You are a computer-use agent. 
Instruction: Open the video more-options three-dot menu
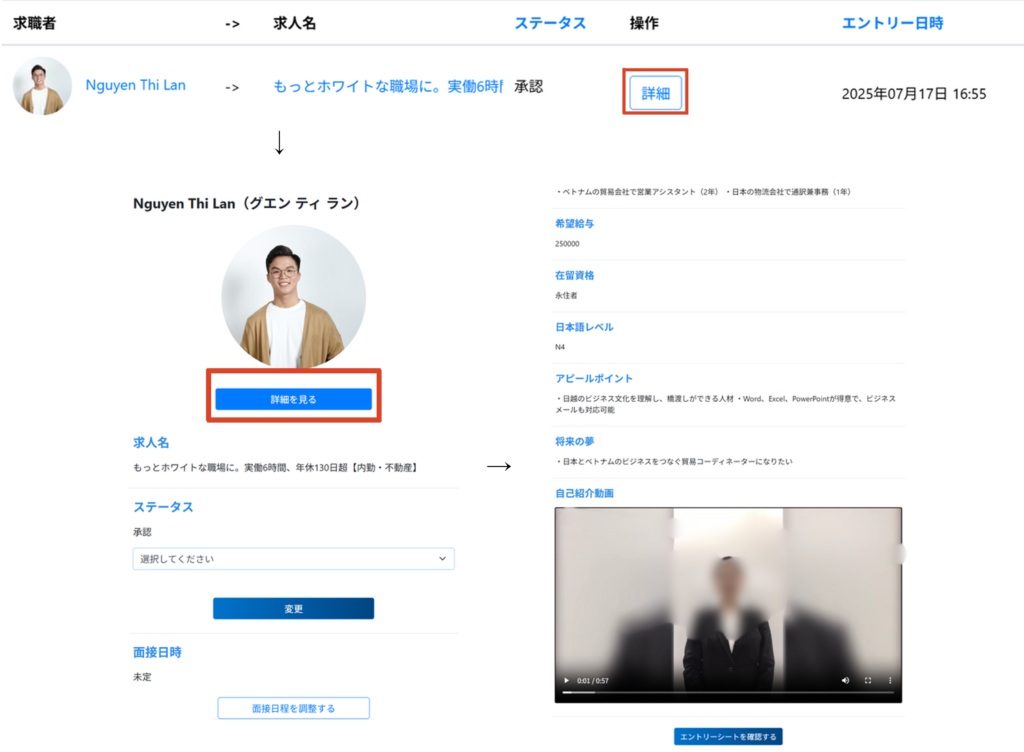(x=889, y=681)
